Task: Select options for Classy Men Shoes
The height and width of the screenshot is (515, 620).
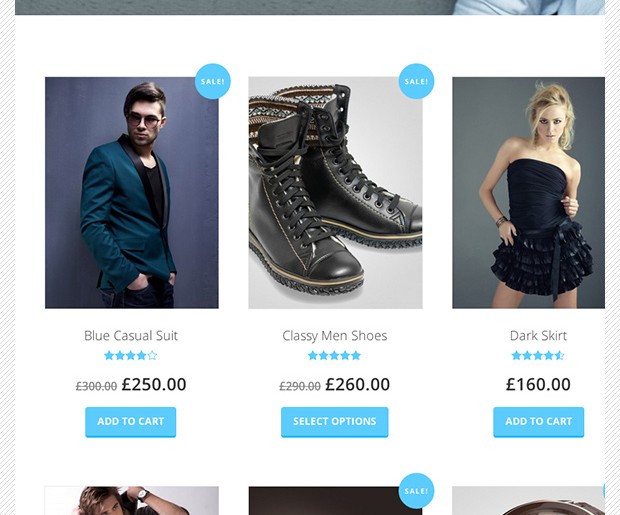Action: click(x=335, y=422)
